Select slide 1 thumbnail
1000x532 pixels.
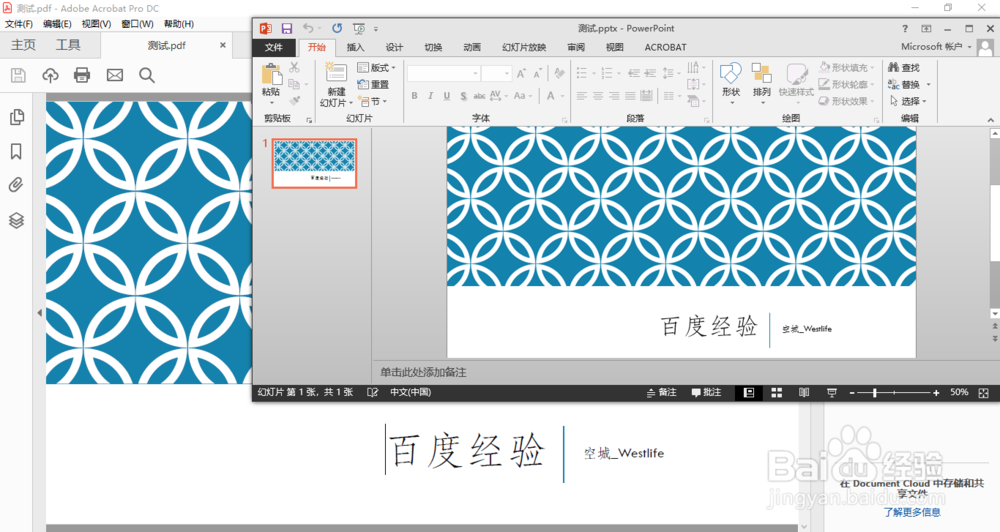pos(314,163)
